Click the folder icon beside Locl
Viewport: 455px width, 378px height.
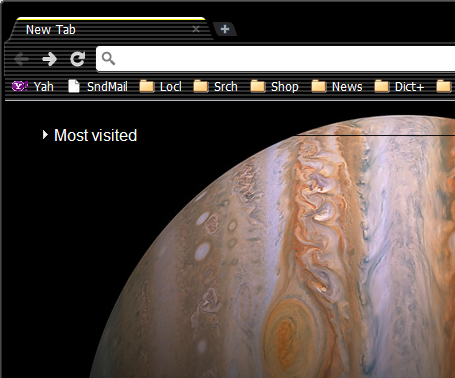[x=147, y=87]
